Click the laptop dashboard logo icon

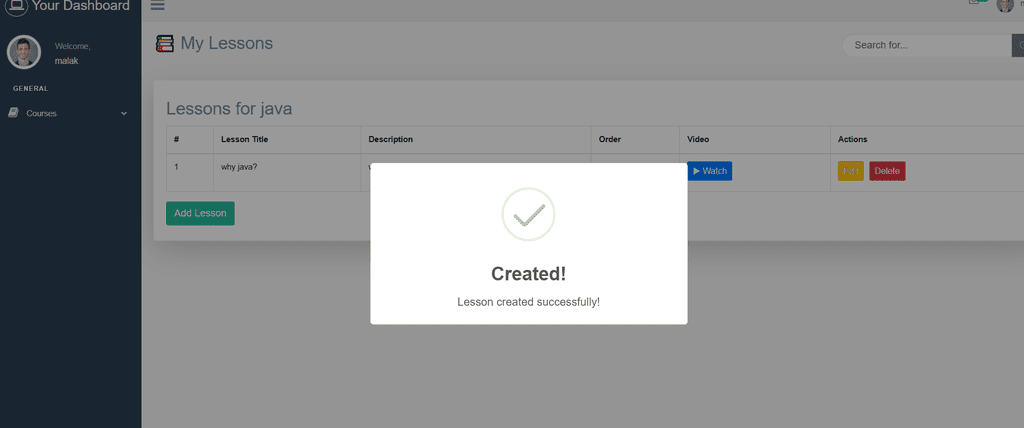tap(16, 6)
